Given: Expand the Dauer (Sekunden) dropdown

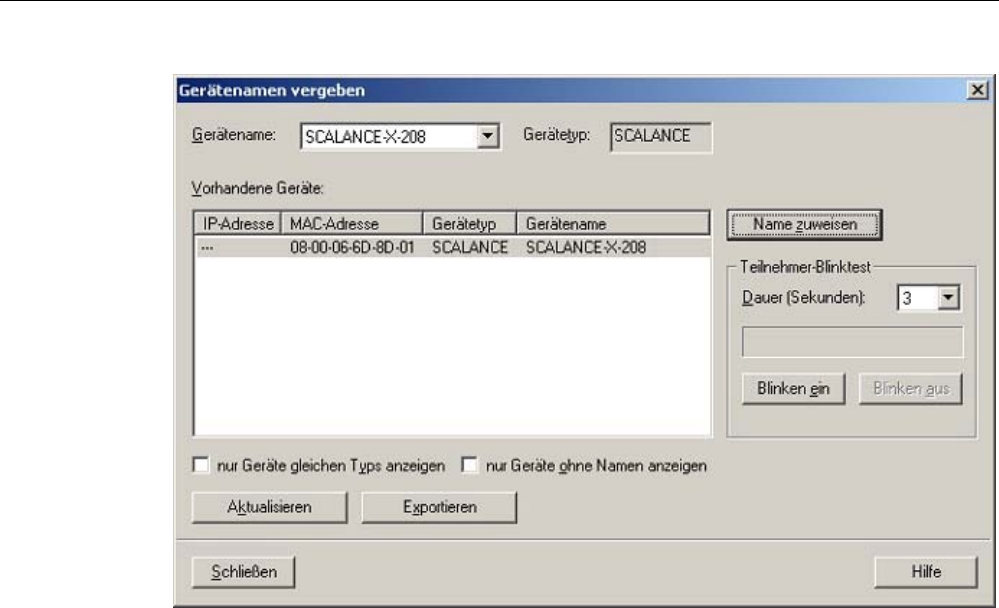Looking at the screenshot, I should tap(948, 298).
